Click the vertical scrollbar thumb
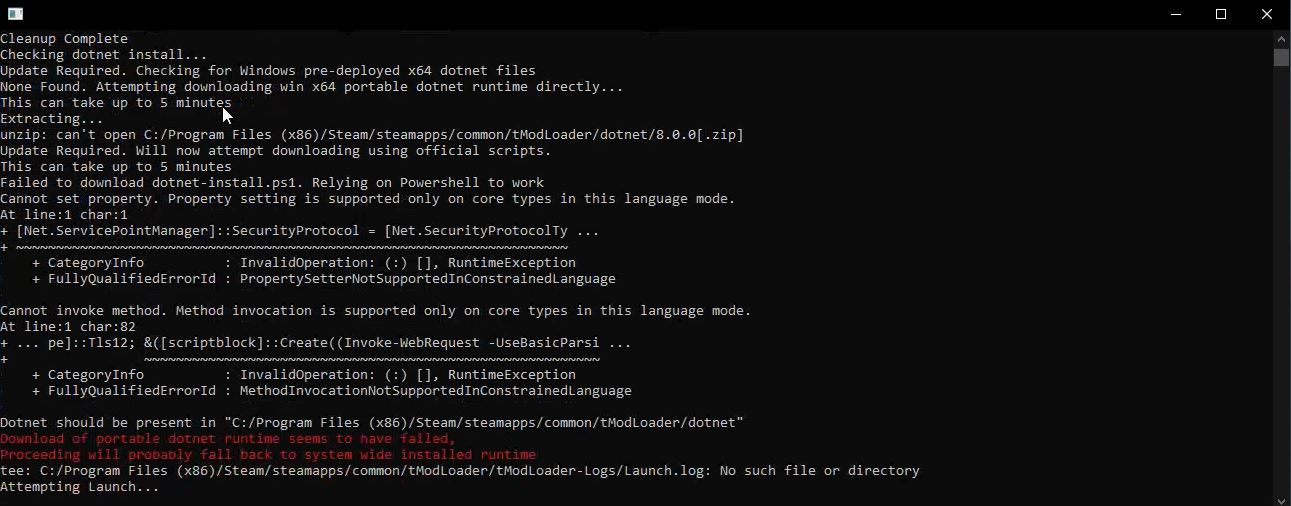 (x=1281, y=57)
